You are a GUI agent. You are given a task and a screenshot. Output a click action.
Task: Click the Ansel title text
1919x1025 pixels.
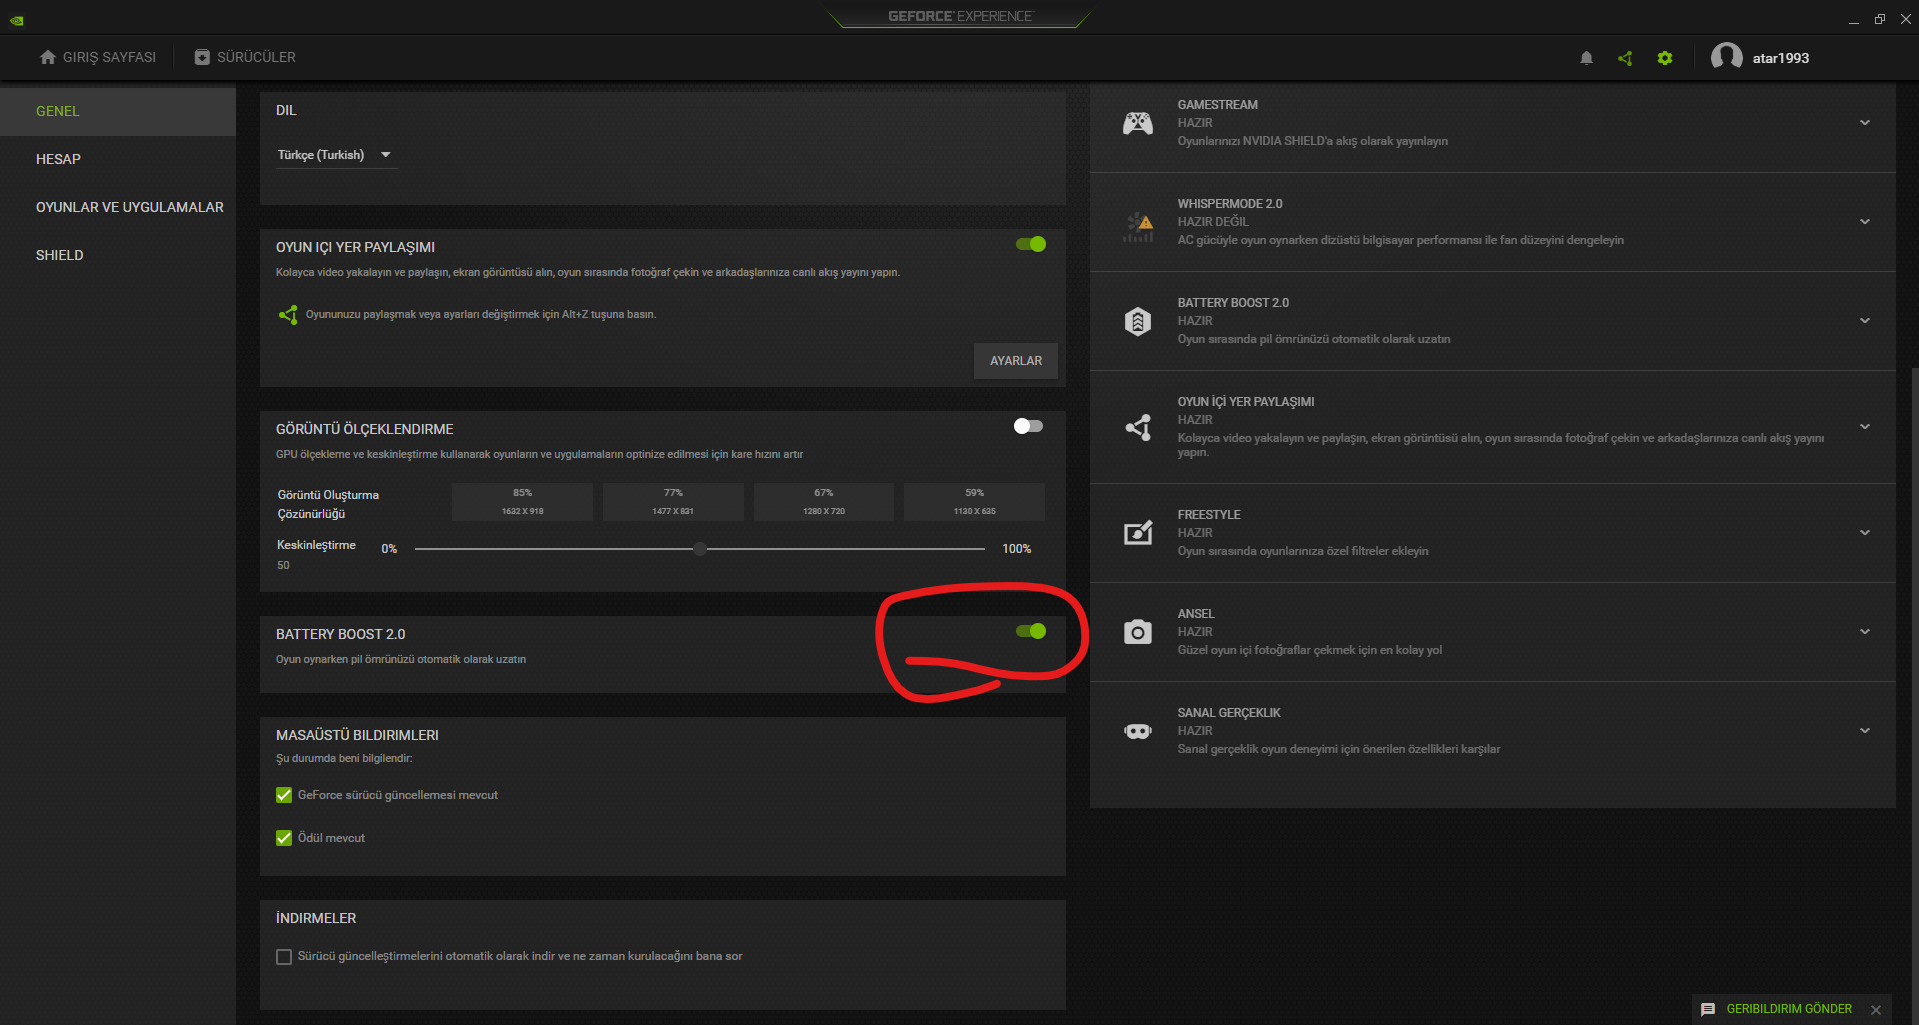pos(1196,614)
